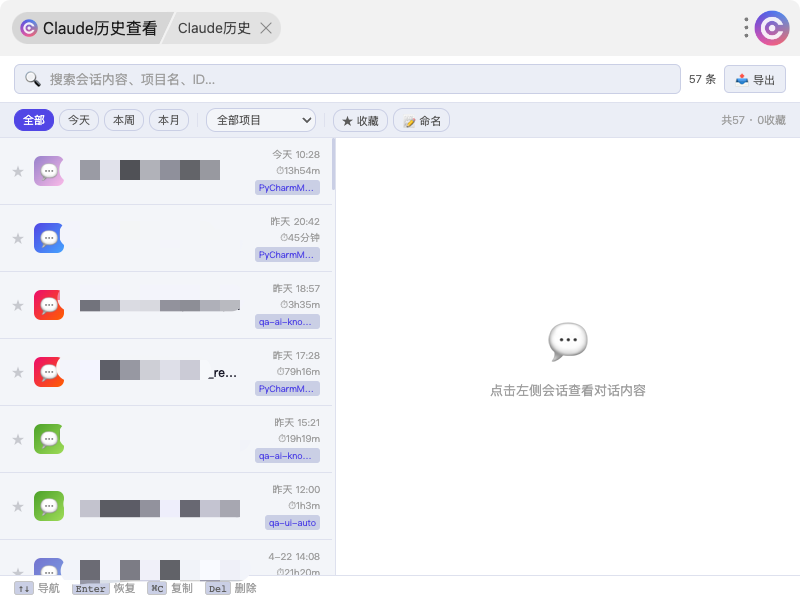Star the conversation from today 10:28
The height and width of the screenshot is (600, 800).
click(x=17, y=171)
